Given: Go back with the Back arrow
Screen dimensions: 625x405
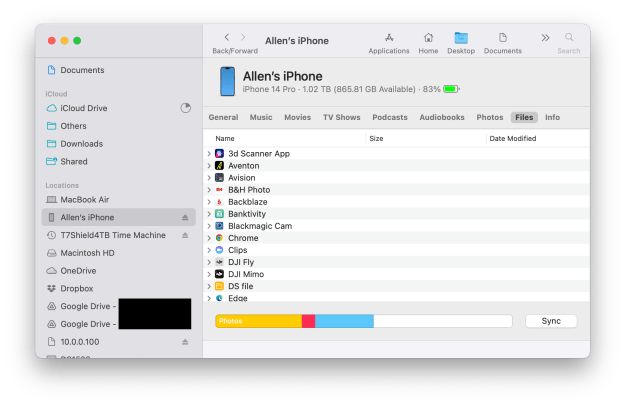Looking at the screenshot, I should point(227,37).
